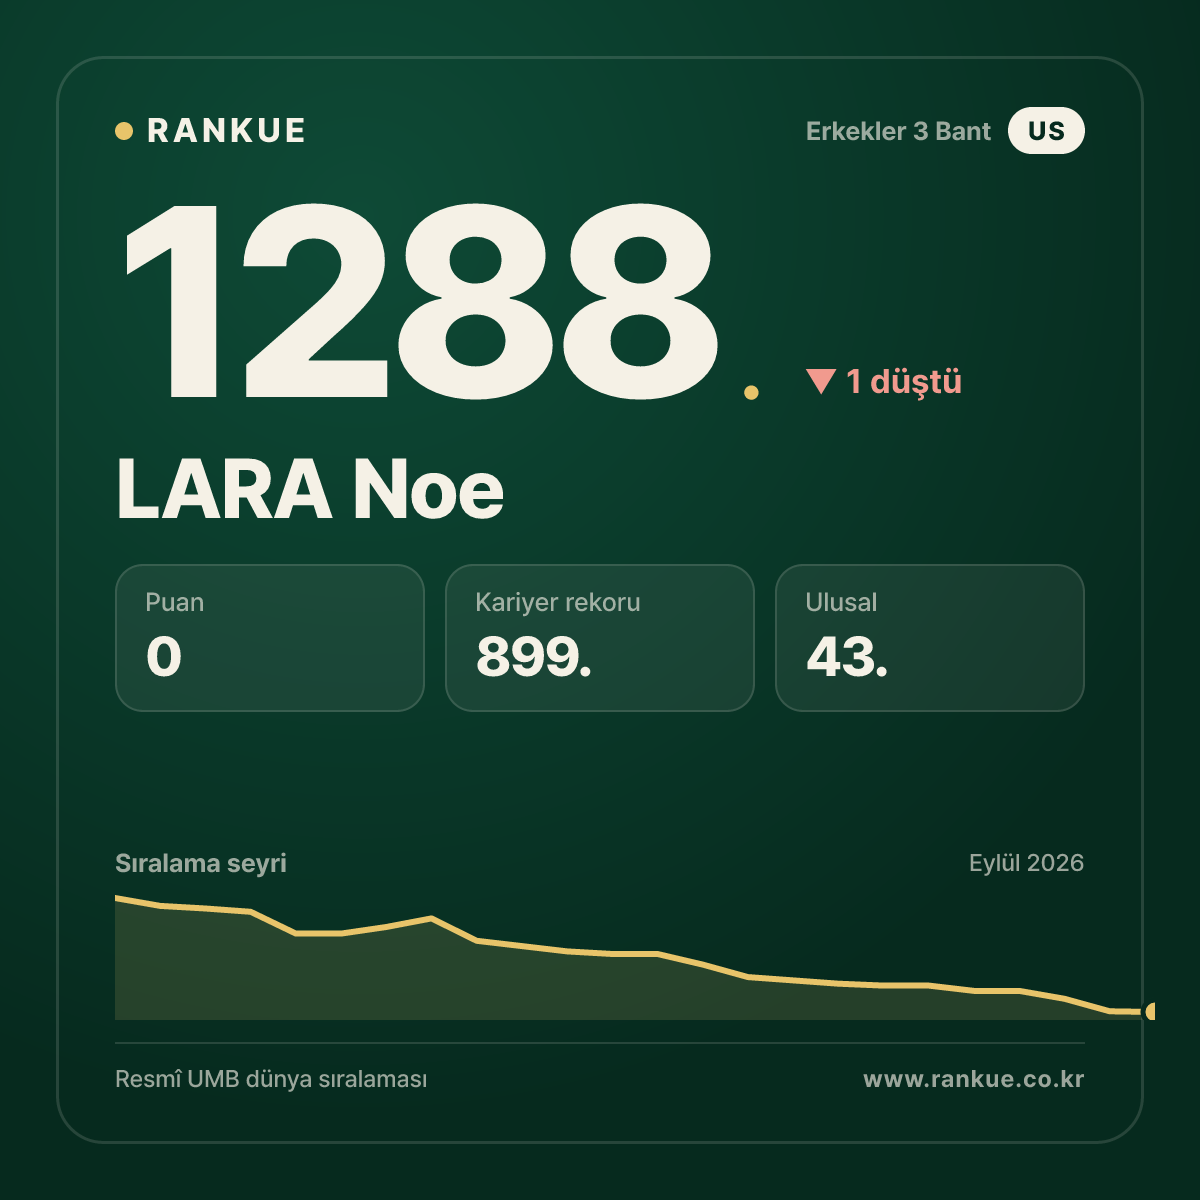Click the yellow end marker on chart
Screen dimensions: 1200x1200
(x=1151, y=1012)
